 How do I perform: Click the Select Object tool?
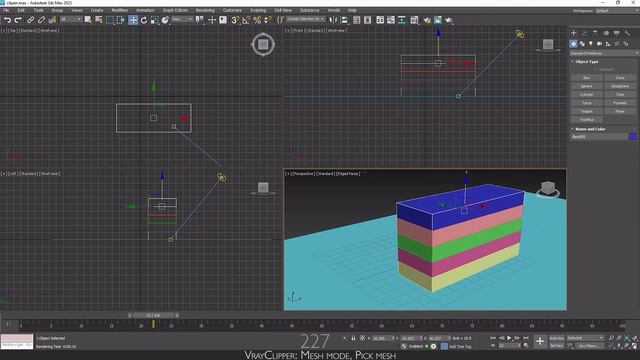click(x=88, y=20)
